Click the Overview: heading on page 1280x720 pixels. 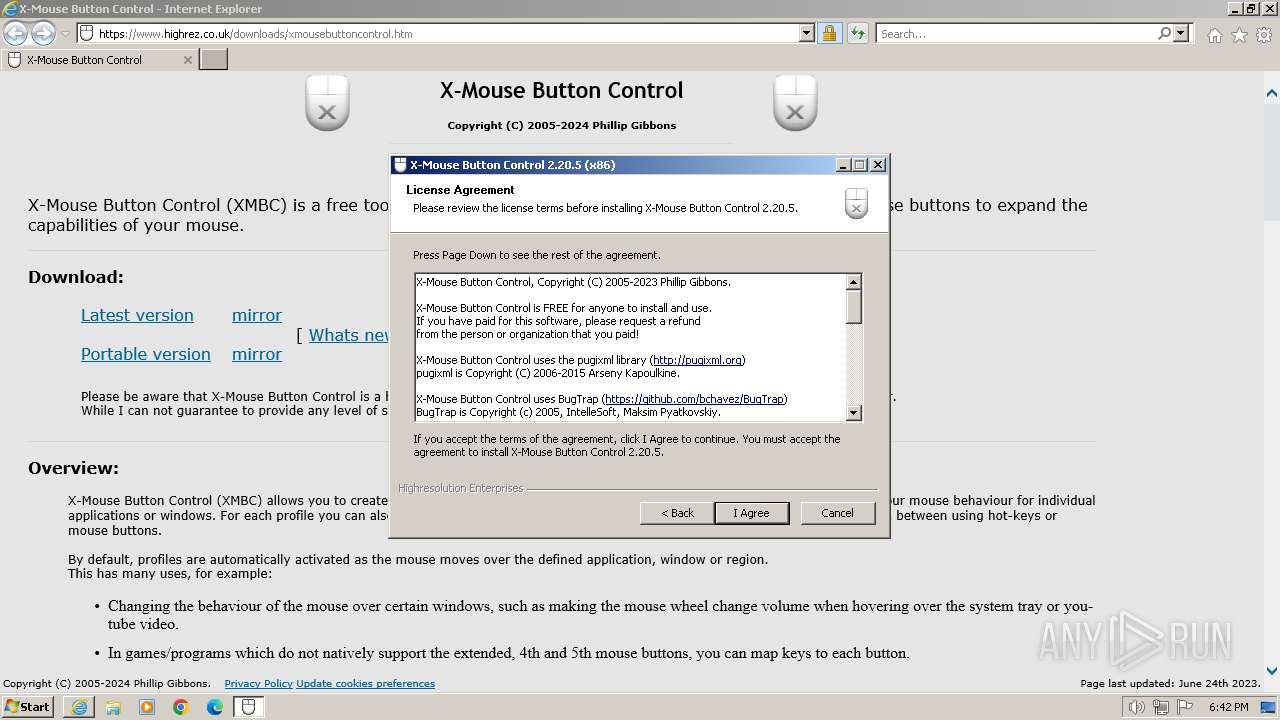[x=73, y=468]
